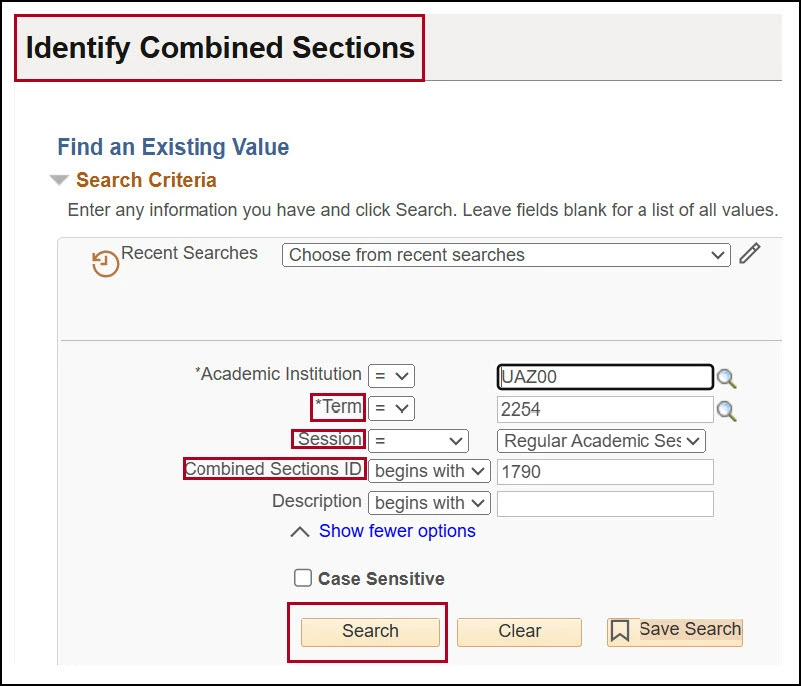This screenshot has width=801, height=686.
Task: Click the Search Criteria heading text
Action: [147, 180]
